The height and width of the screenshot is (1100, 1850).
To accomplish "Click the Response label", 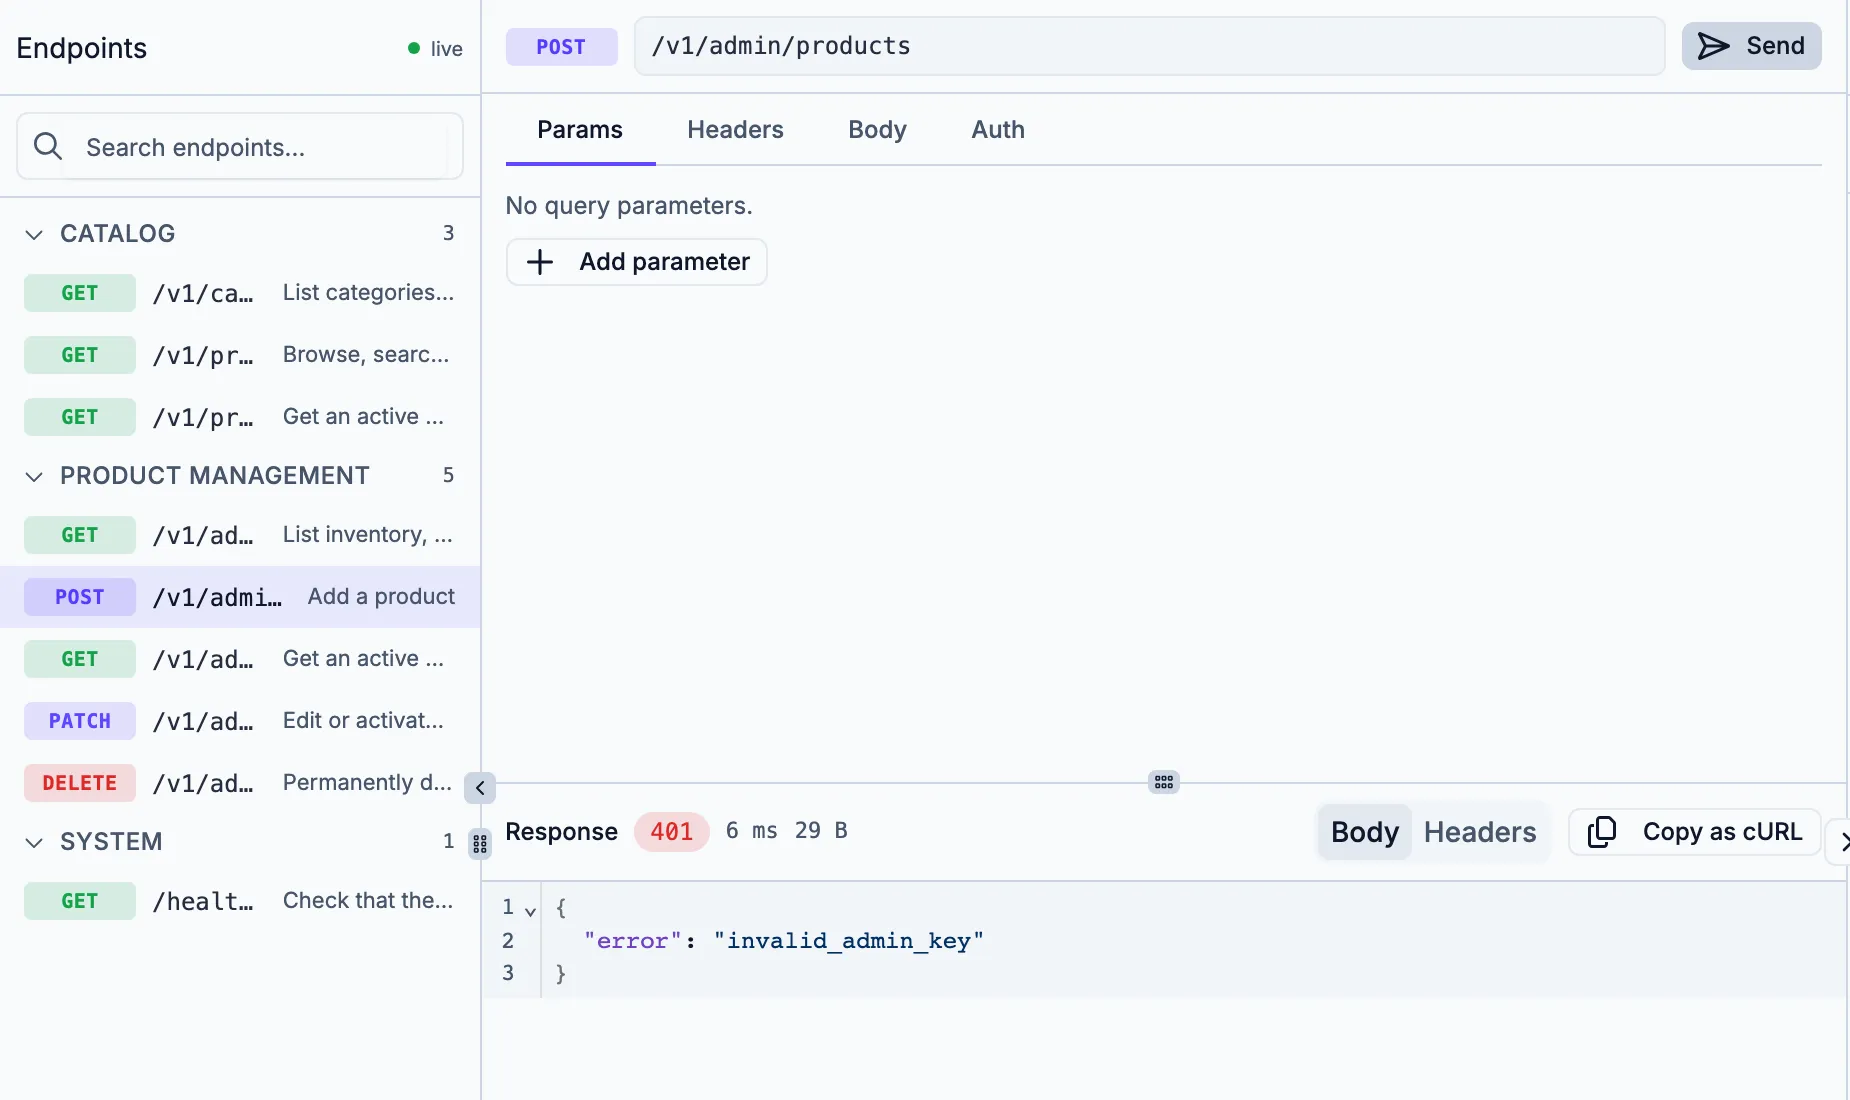I will click(x=562, y=832).
